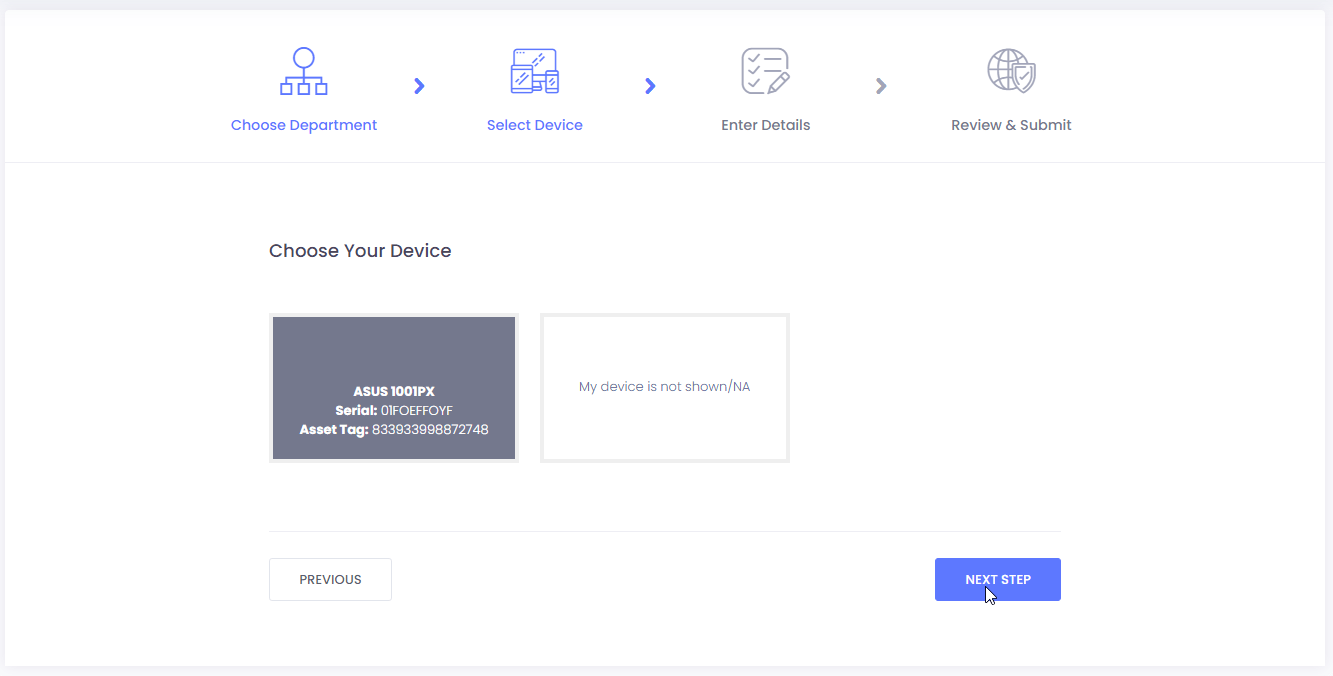Click the Enter Details checklist icon
The width and height of the screenshot is (1333, 676).
[765, 72]
